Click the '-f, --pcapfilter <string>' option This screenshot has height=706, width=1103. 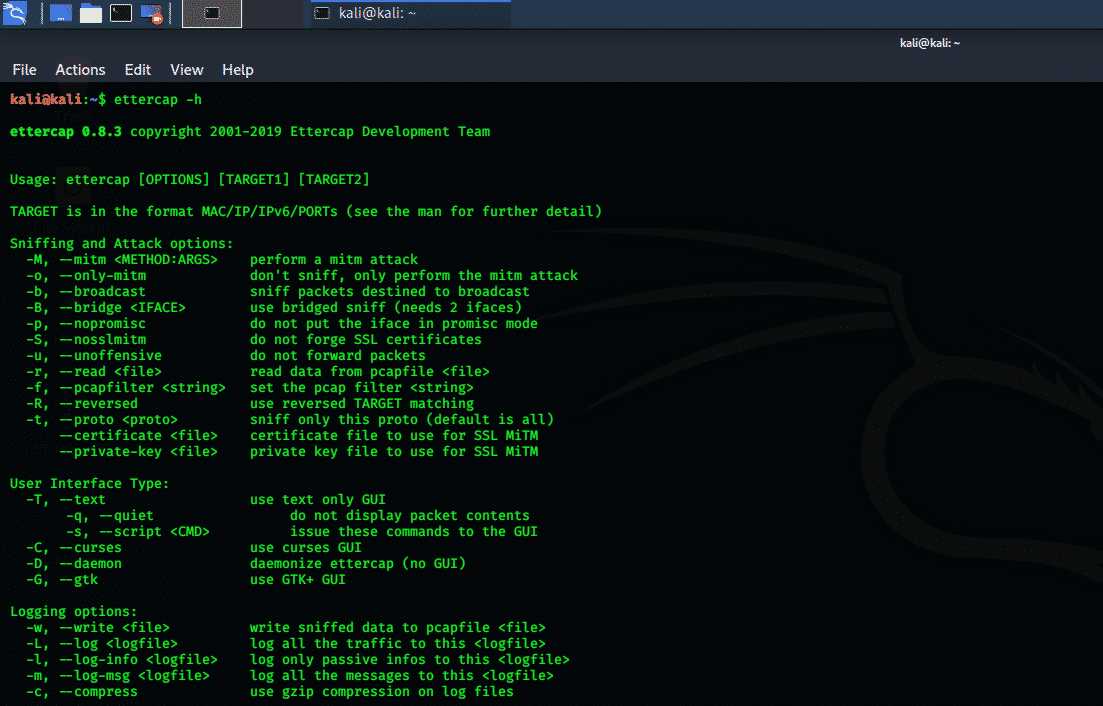[126, 387]
